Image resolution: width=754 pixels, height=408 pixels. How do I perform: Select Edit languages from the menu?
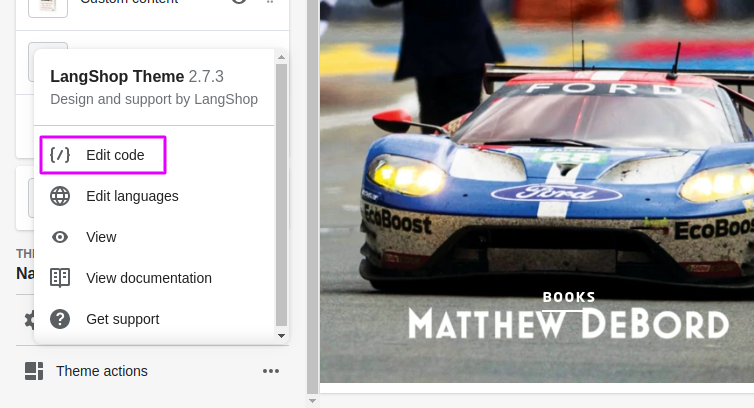pos(132,196)
